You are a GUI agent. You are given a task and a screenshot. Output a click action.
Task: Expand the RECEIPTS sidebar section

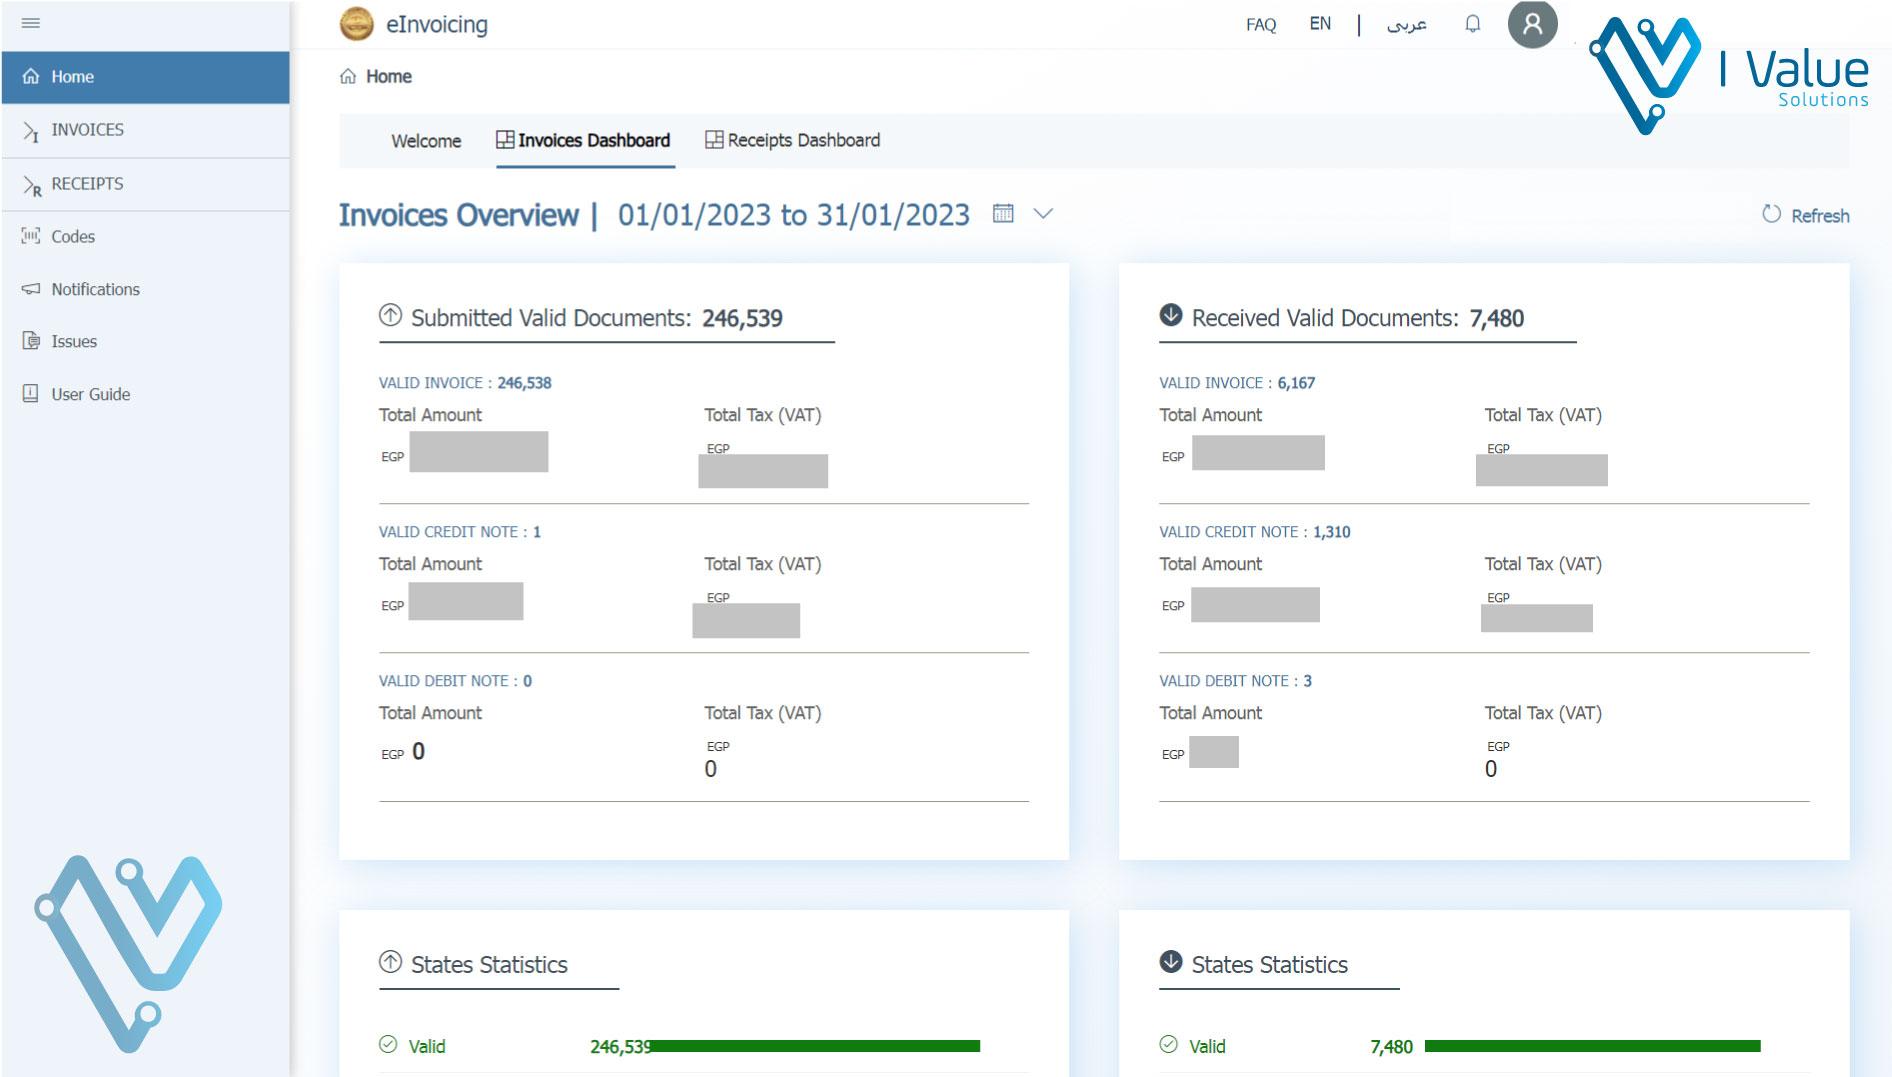(87, 184)
